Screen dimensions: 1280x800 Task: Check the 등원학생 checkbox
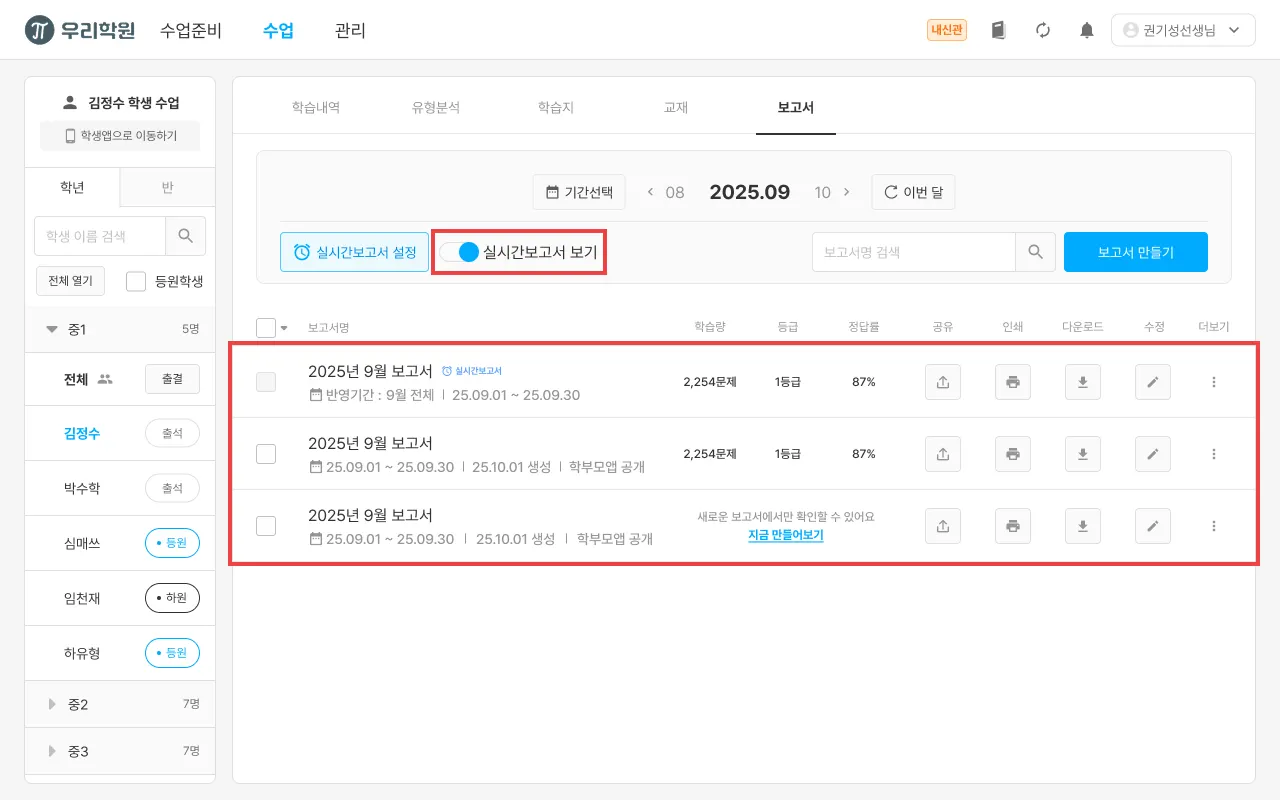point(137,282)
